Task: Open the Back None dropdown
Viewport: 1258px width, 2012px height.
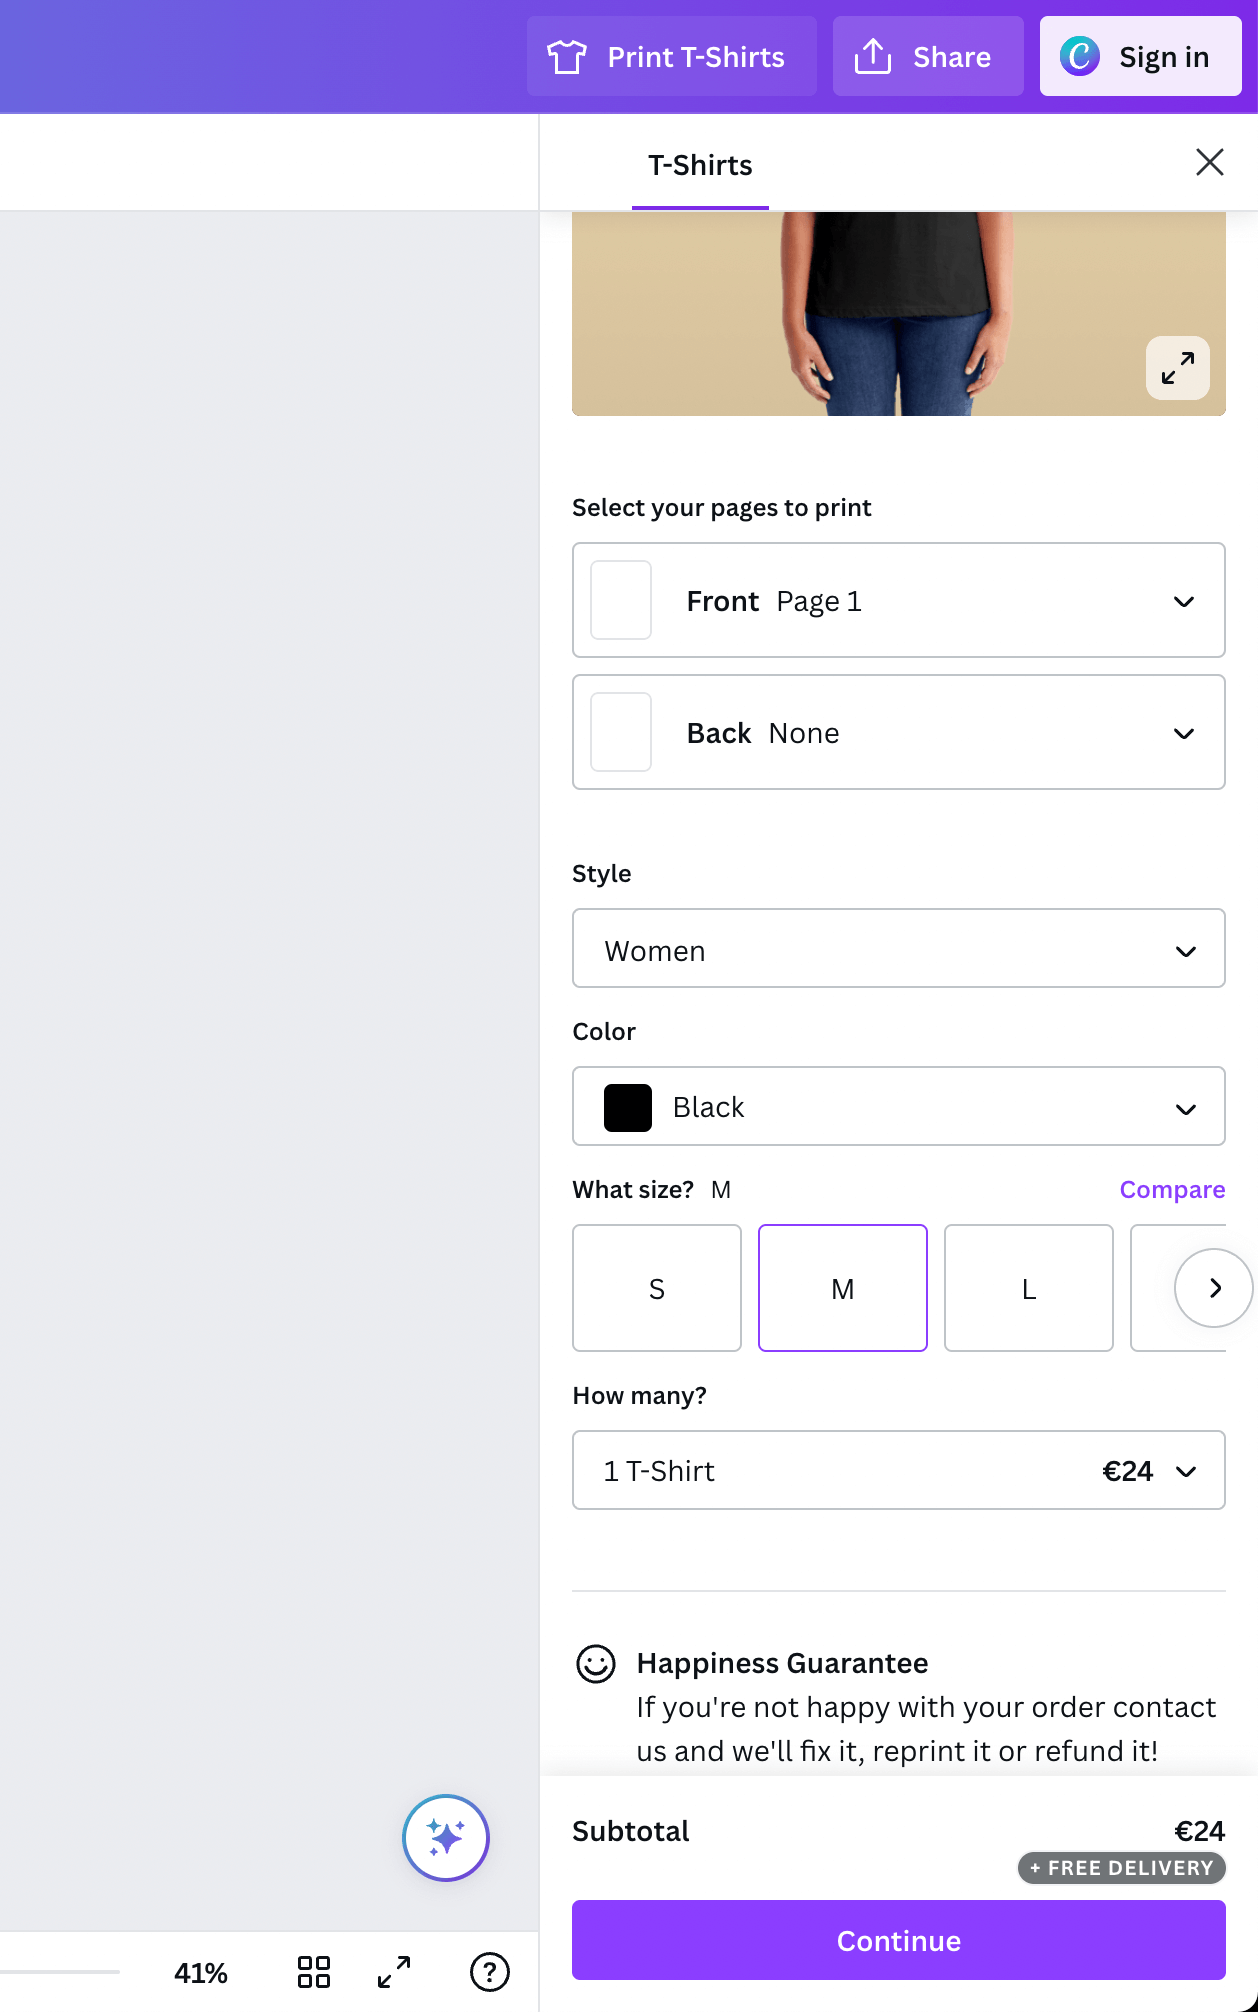Action: click(898, 732)
